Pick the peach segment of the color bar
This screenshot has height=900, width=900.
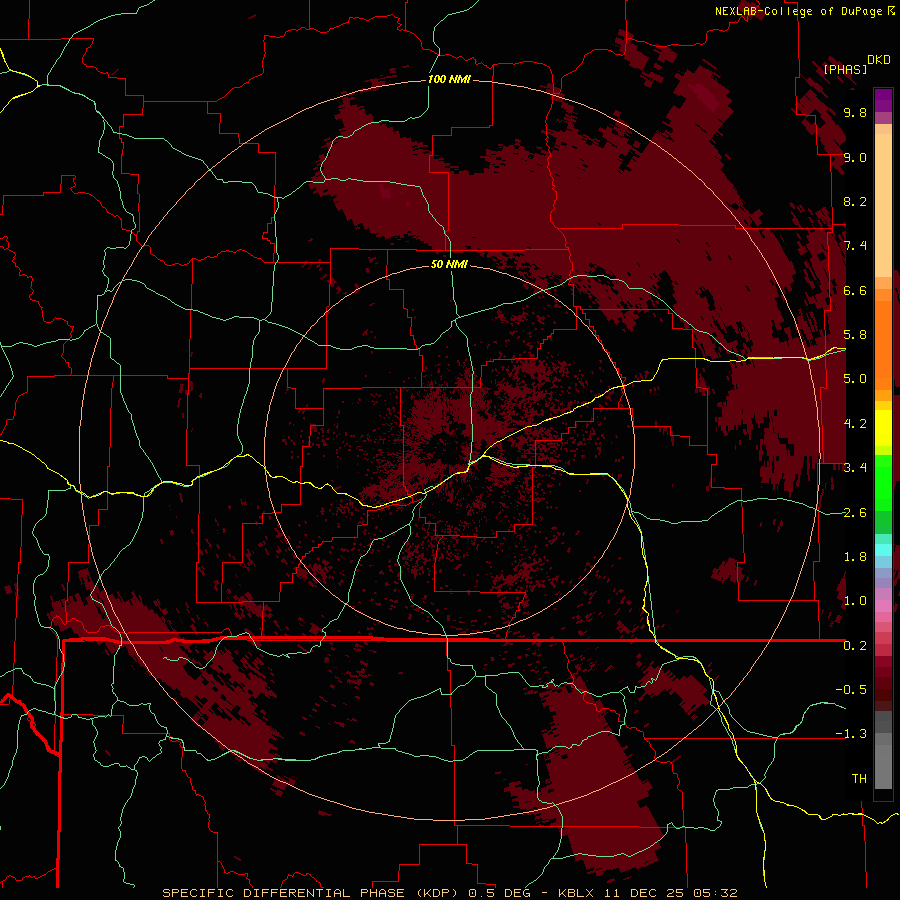click(883, 205)
